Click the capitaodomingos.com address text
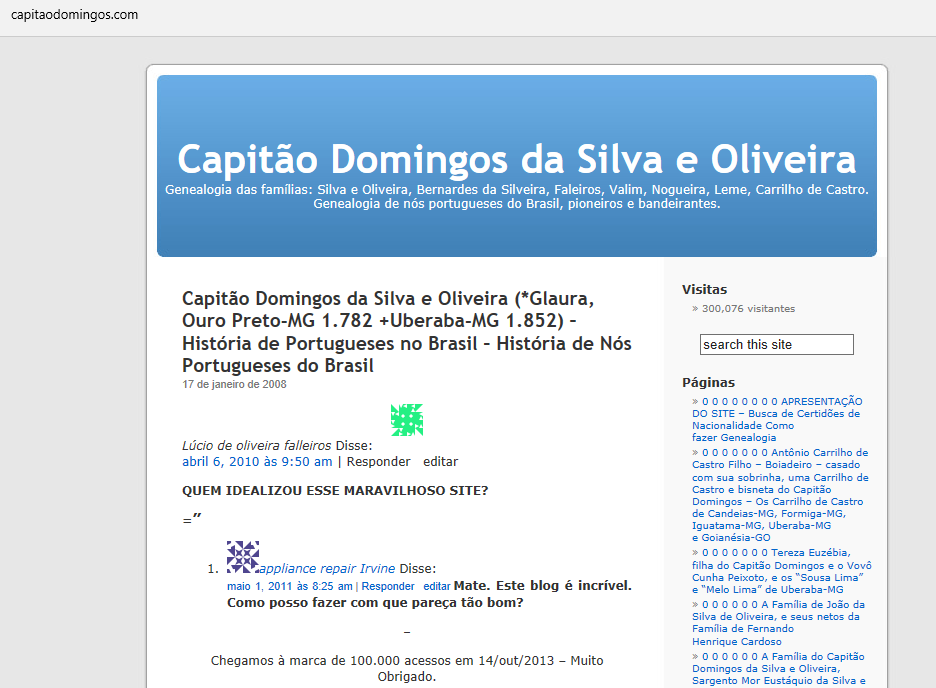Viewport: 936px width, 688px height. point(74,15)
